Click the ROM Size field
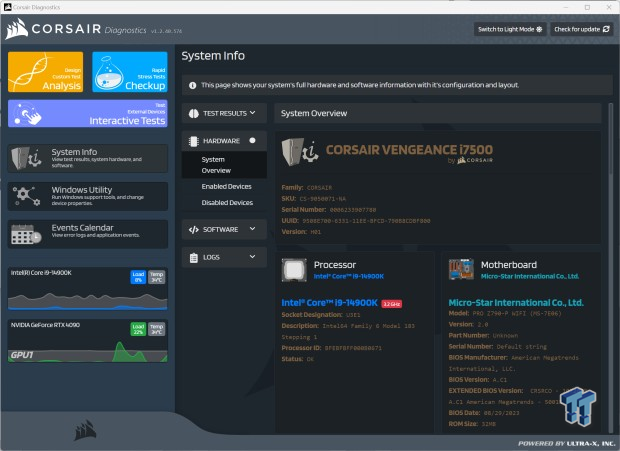 pyautogui.click(x=472, y=424)
